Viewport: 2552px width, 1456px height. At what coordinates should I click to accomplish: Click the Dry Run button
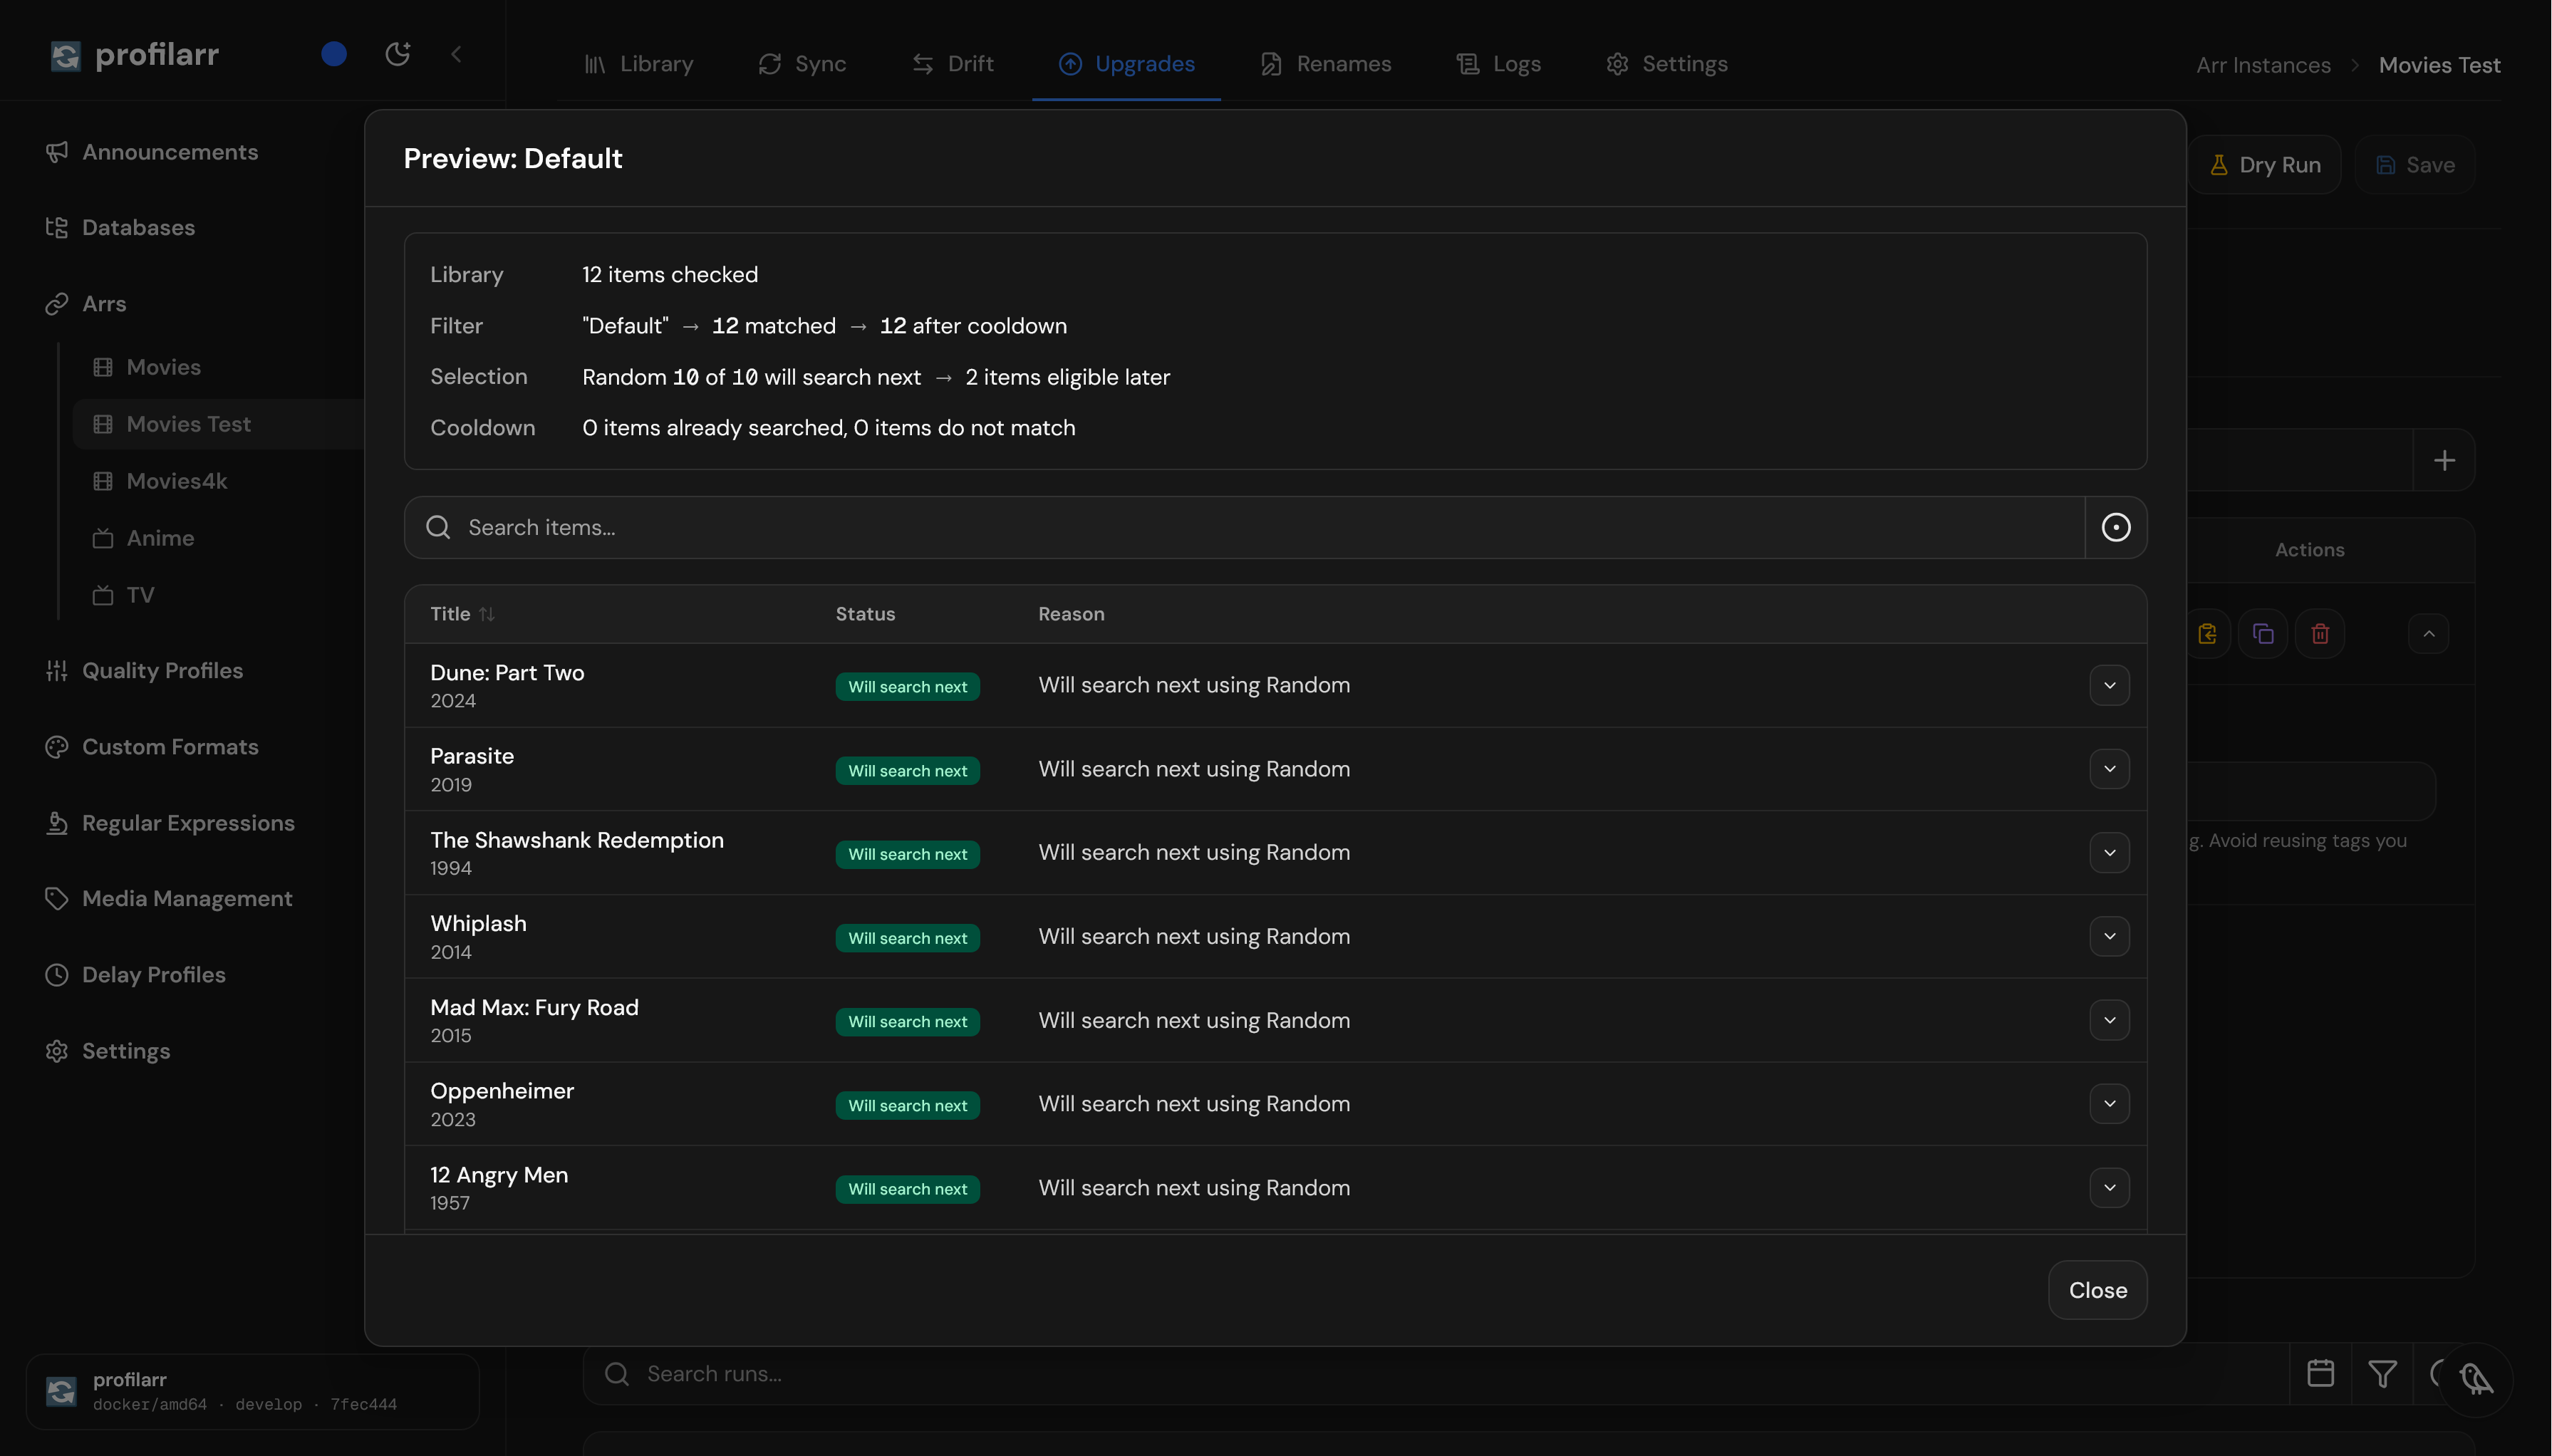(2265, 165)
